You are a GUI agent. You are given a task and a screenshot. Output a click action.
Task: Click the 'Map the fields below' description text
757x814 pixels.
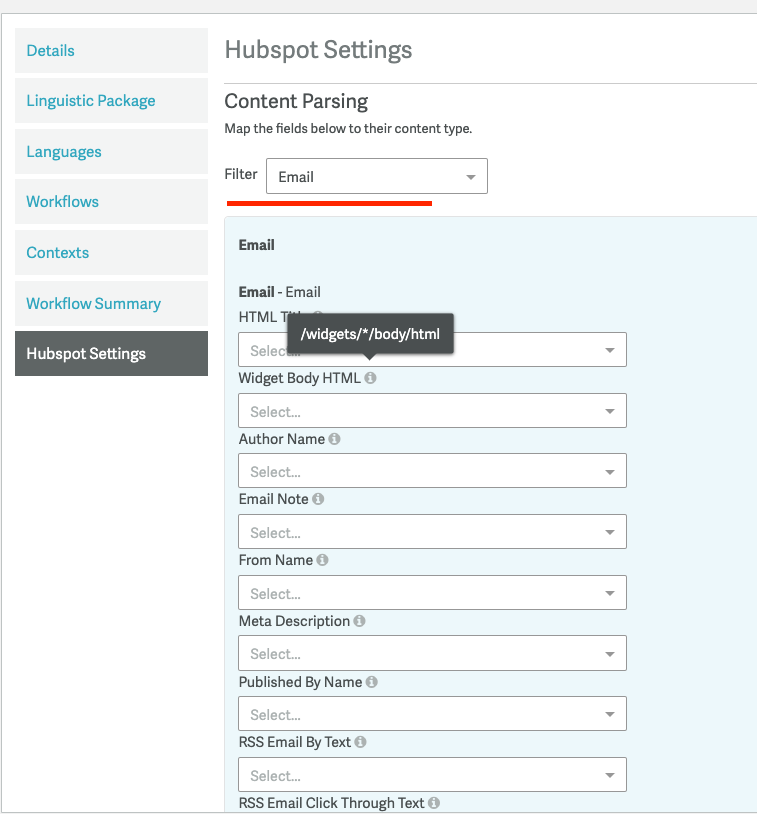[348, 129]
